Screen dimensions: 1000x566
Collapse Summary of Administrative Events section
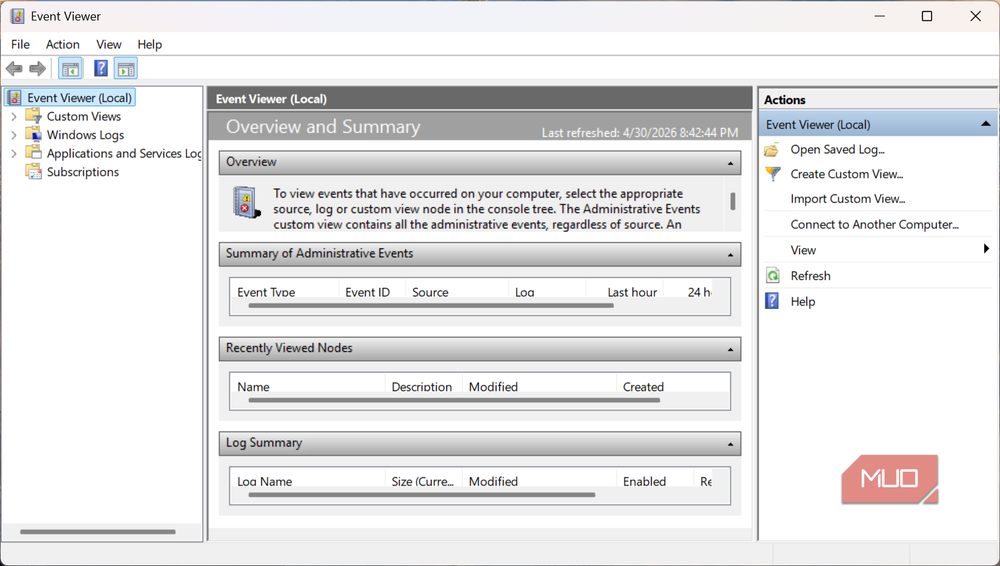click(730, 255)
